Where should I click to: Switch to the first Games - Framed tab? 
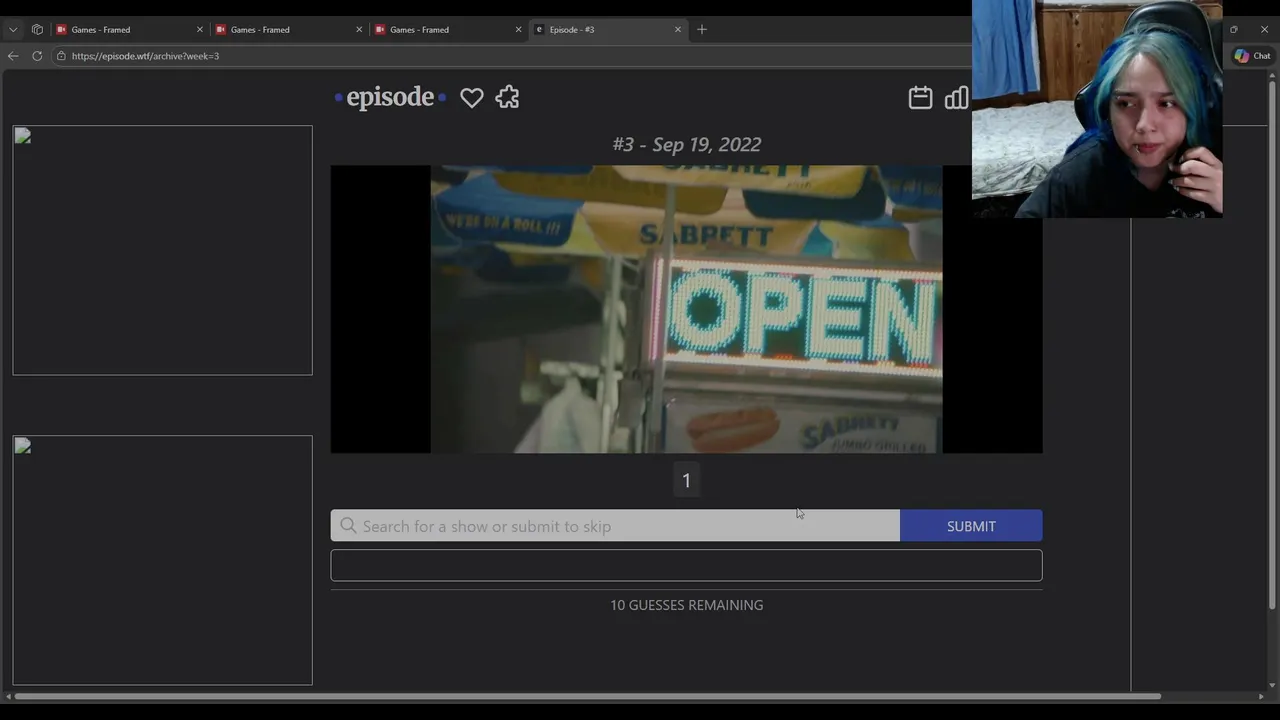[x=130, y=30]
